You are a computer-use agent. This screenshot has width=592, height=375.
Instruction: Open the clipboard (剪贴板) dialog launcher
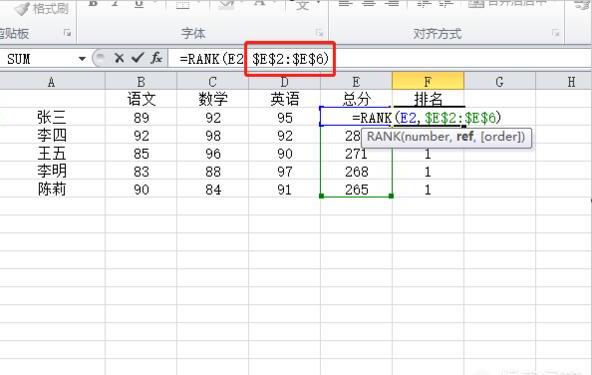[67, 33]
